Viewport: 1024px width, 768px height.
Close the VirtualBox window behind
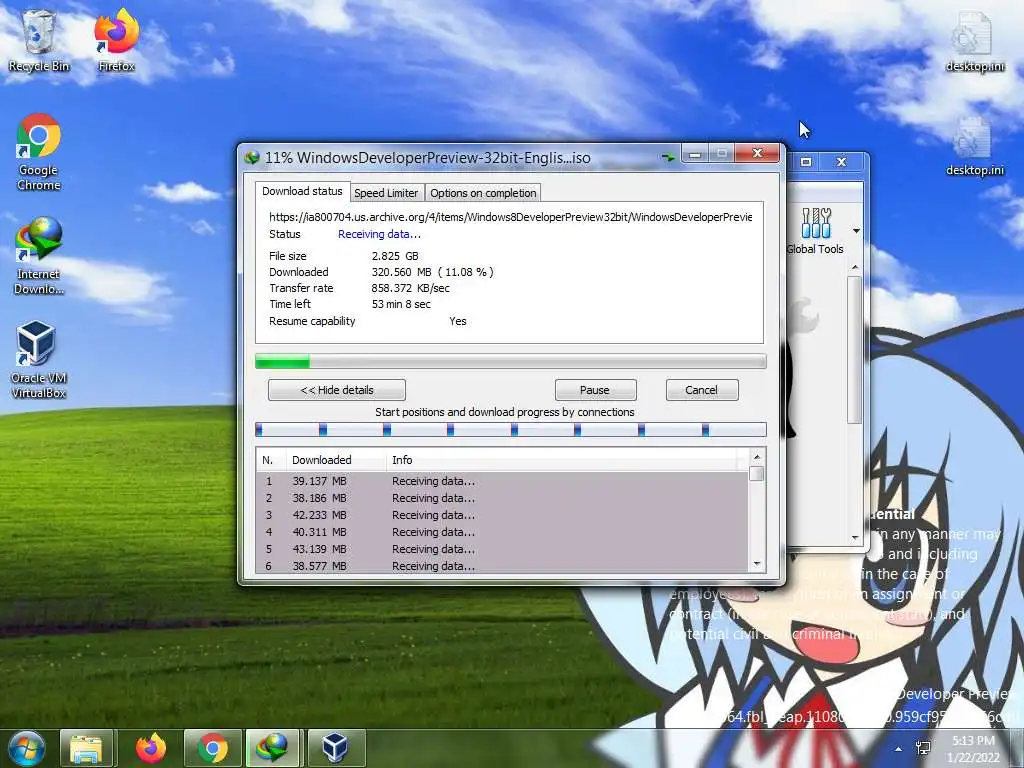click(842, 161)
